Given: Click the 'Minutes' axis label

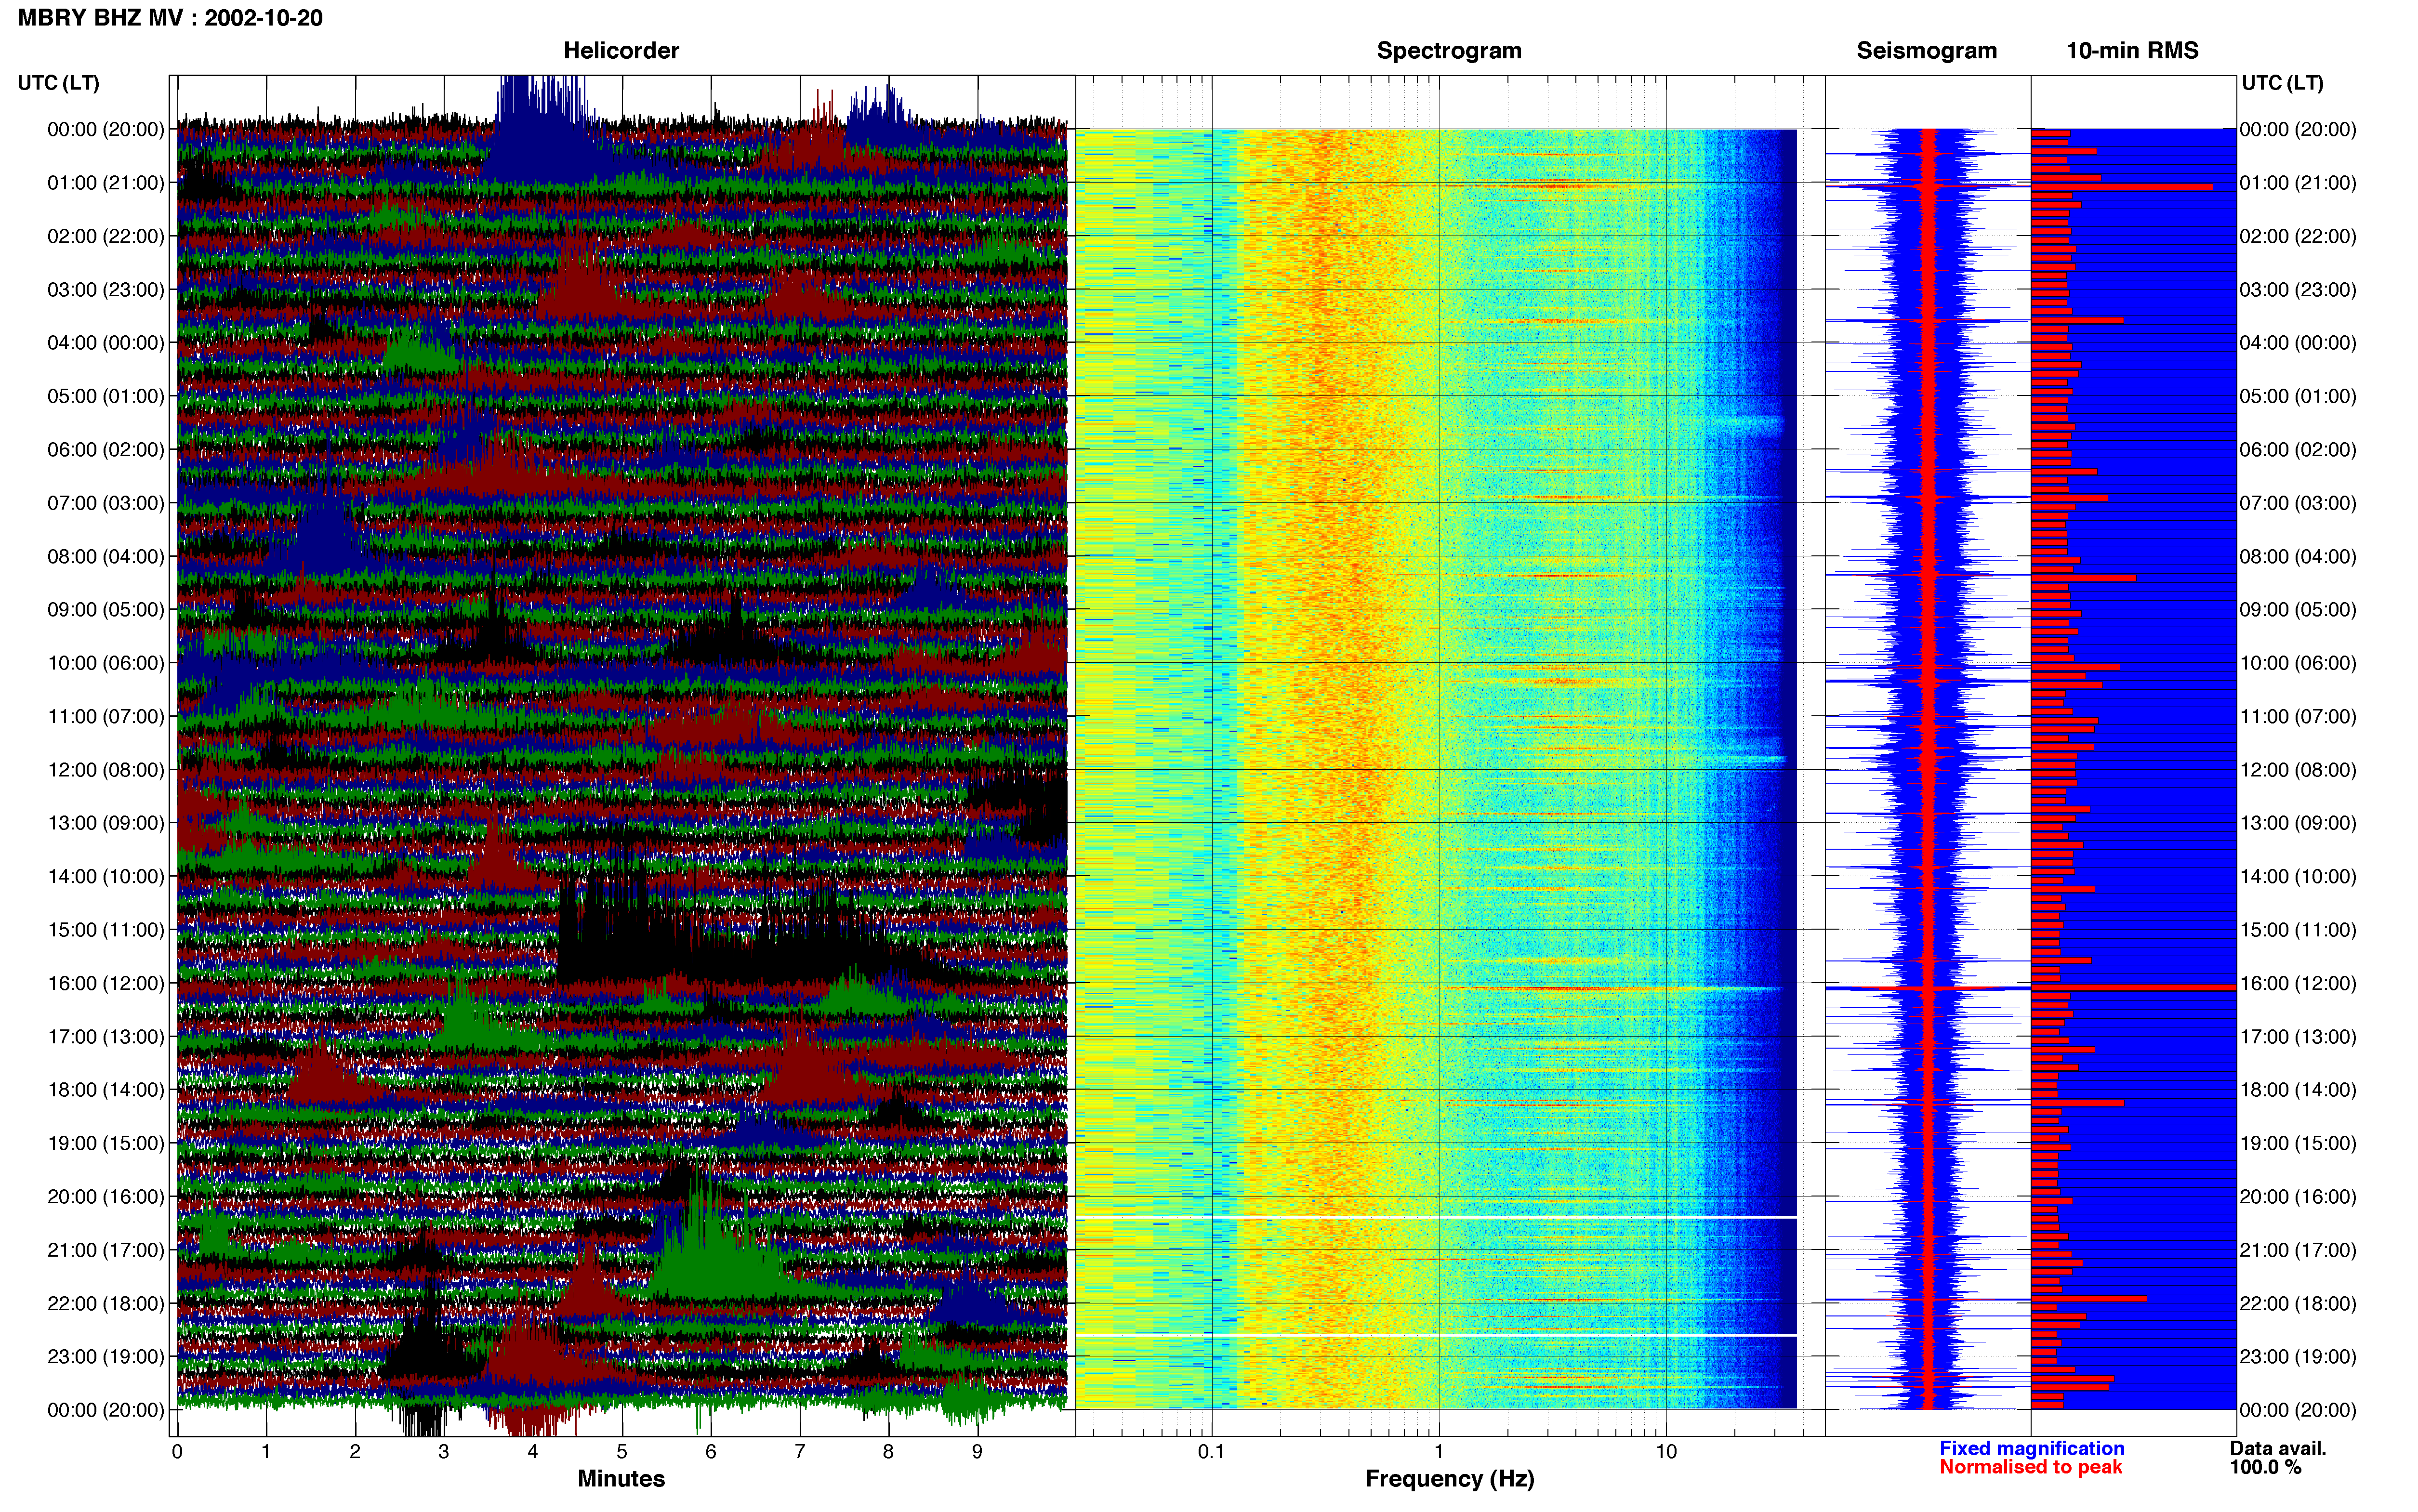Looking at the screenshot, I should coord(621,1478).
